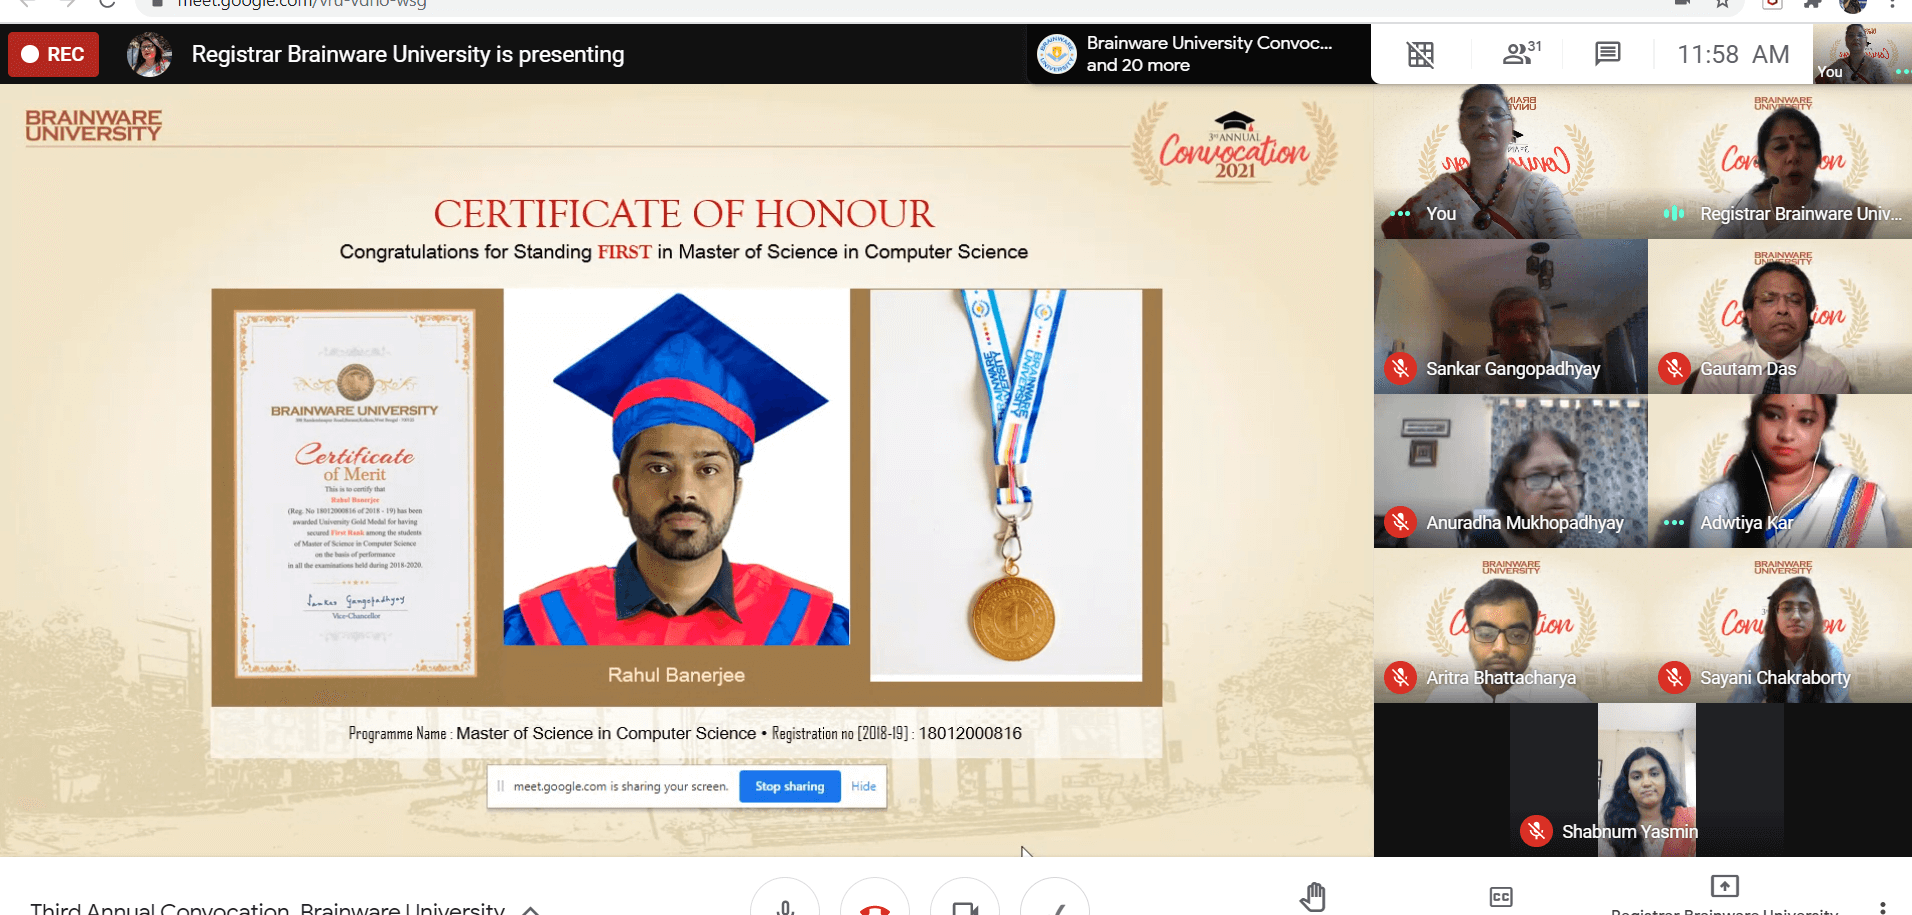
Task: Raise hand using the hand icon
Action: pos(1313,897)
